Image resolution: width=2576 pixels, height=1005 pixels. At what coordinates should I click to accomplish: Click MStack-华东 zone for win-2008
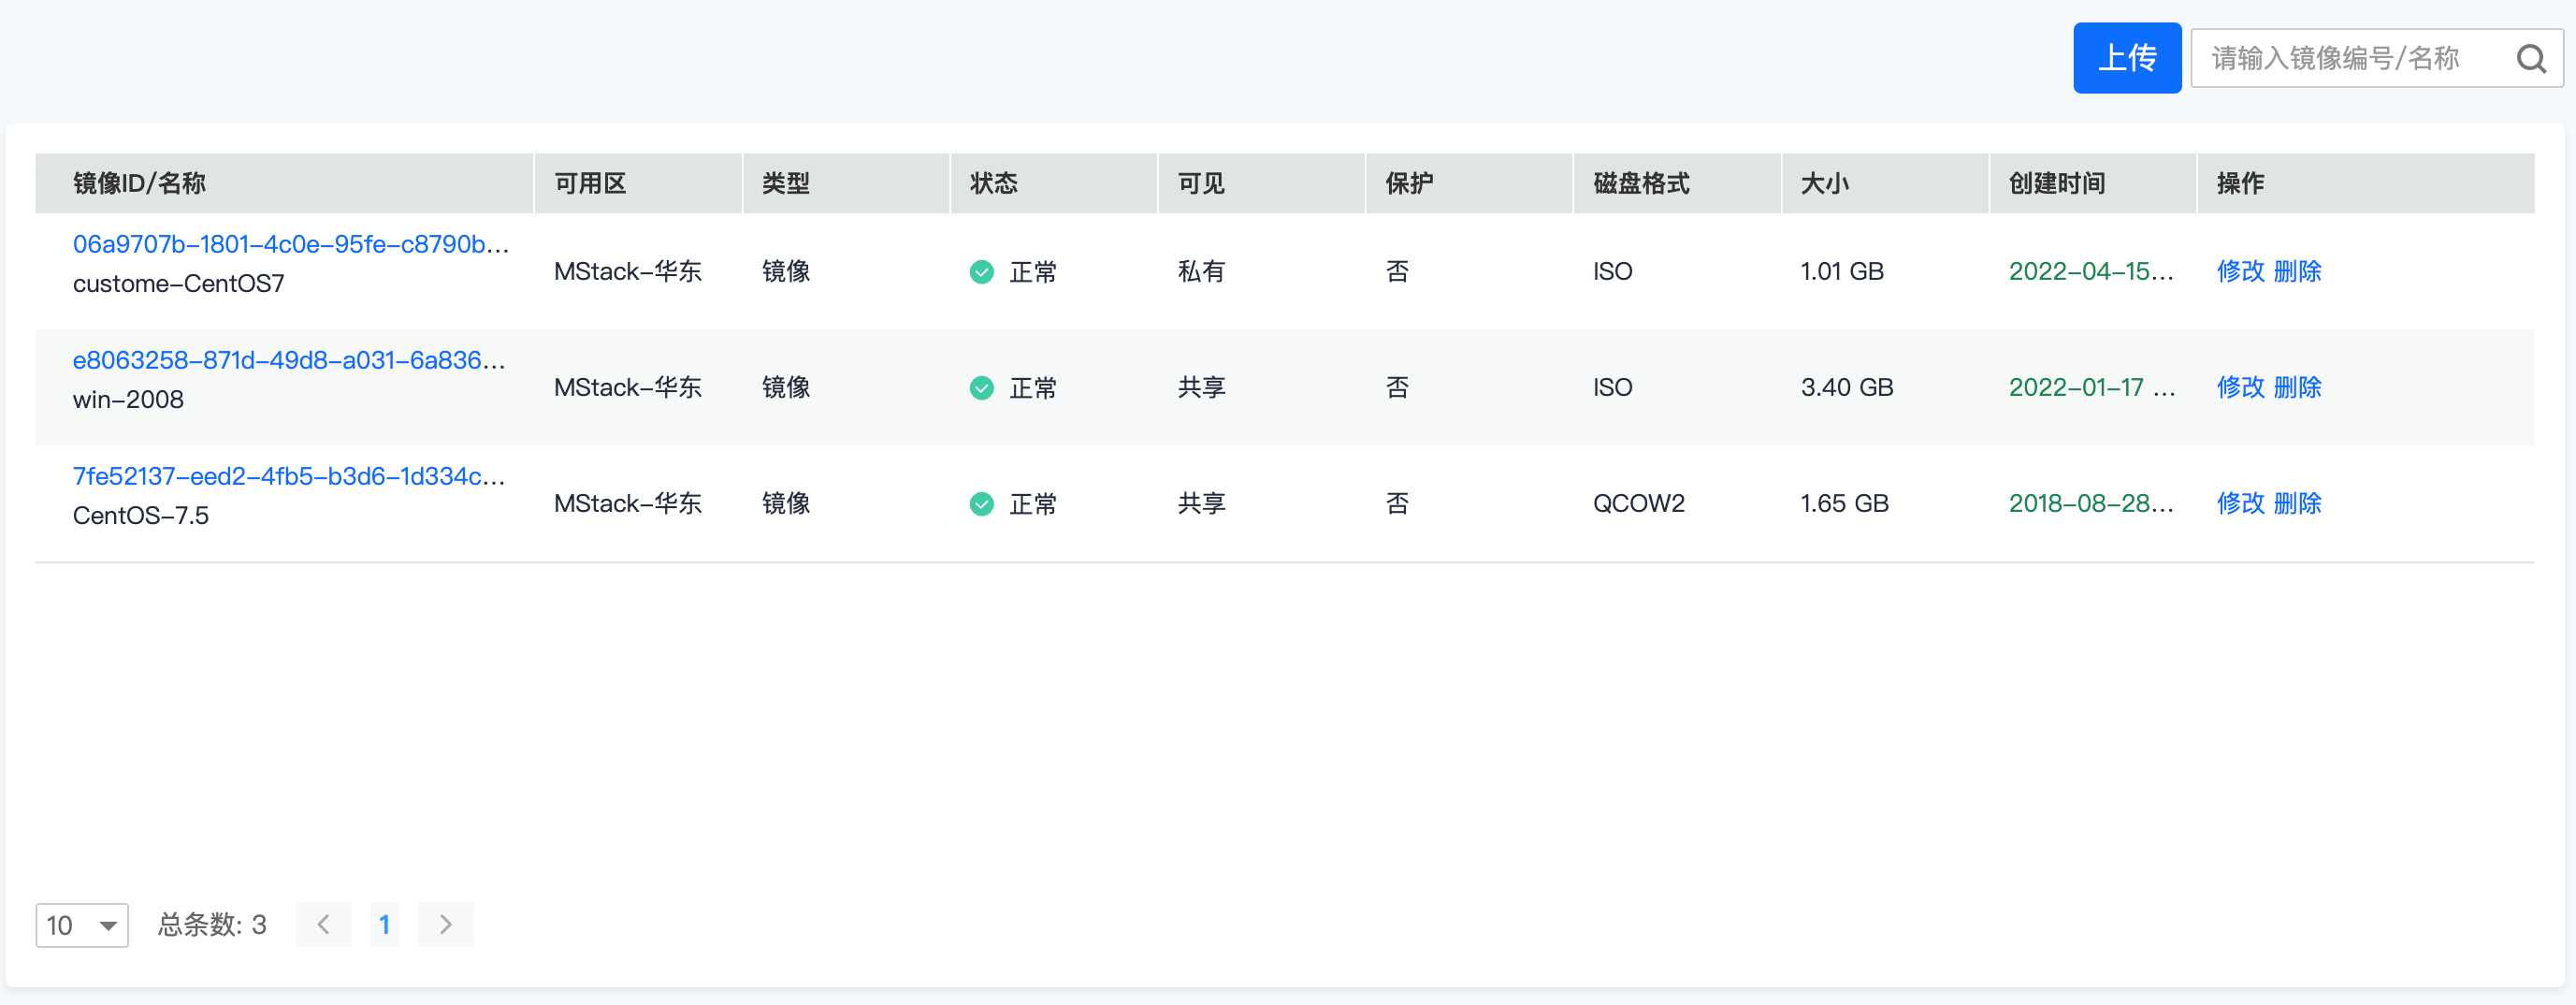coord(628,387)
